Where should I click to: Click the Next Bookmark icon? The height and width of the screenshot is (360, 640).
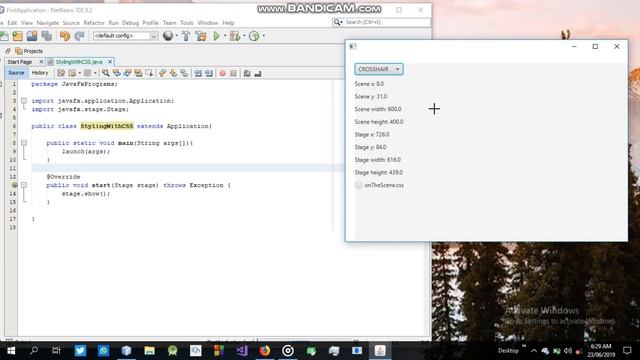pos(173,73)
